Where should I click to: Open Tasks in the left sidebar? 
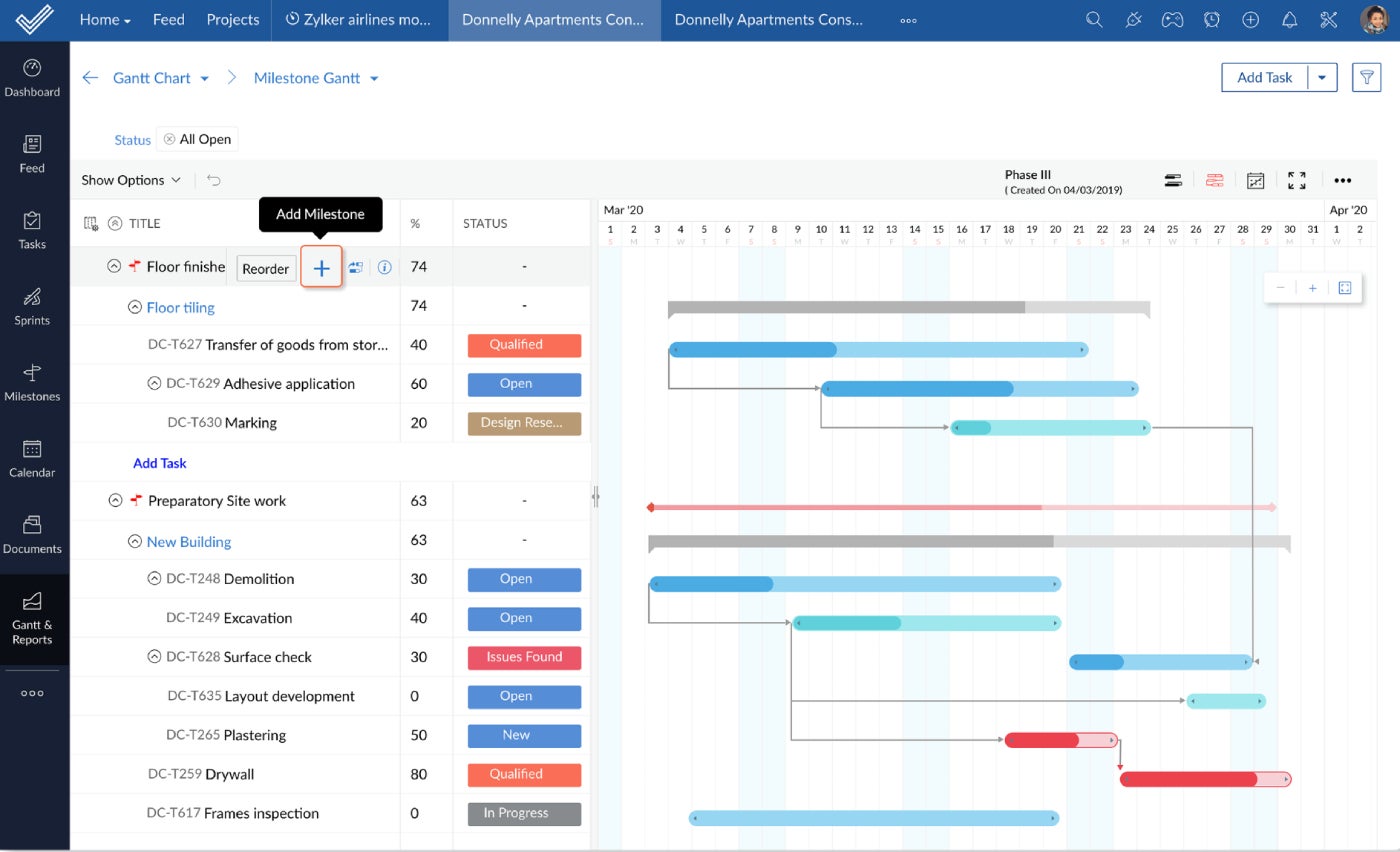tap(32, 231)
